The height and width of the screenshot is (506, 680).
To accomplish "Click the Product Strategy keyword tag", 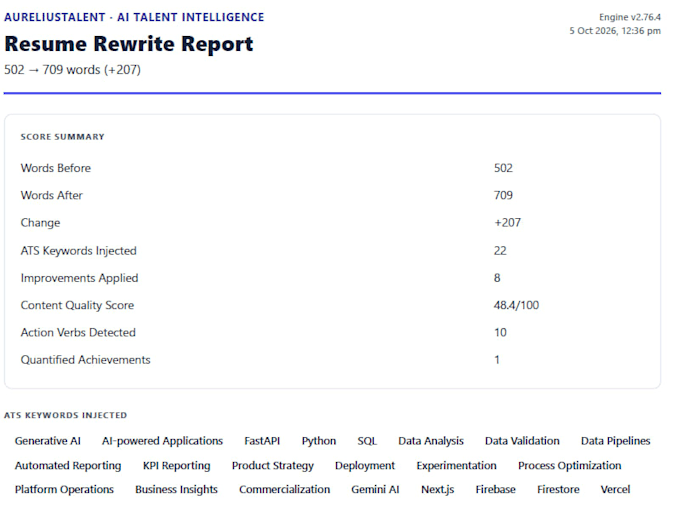I will (272, 466).
